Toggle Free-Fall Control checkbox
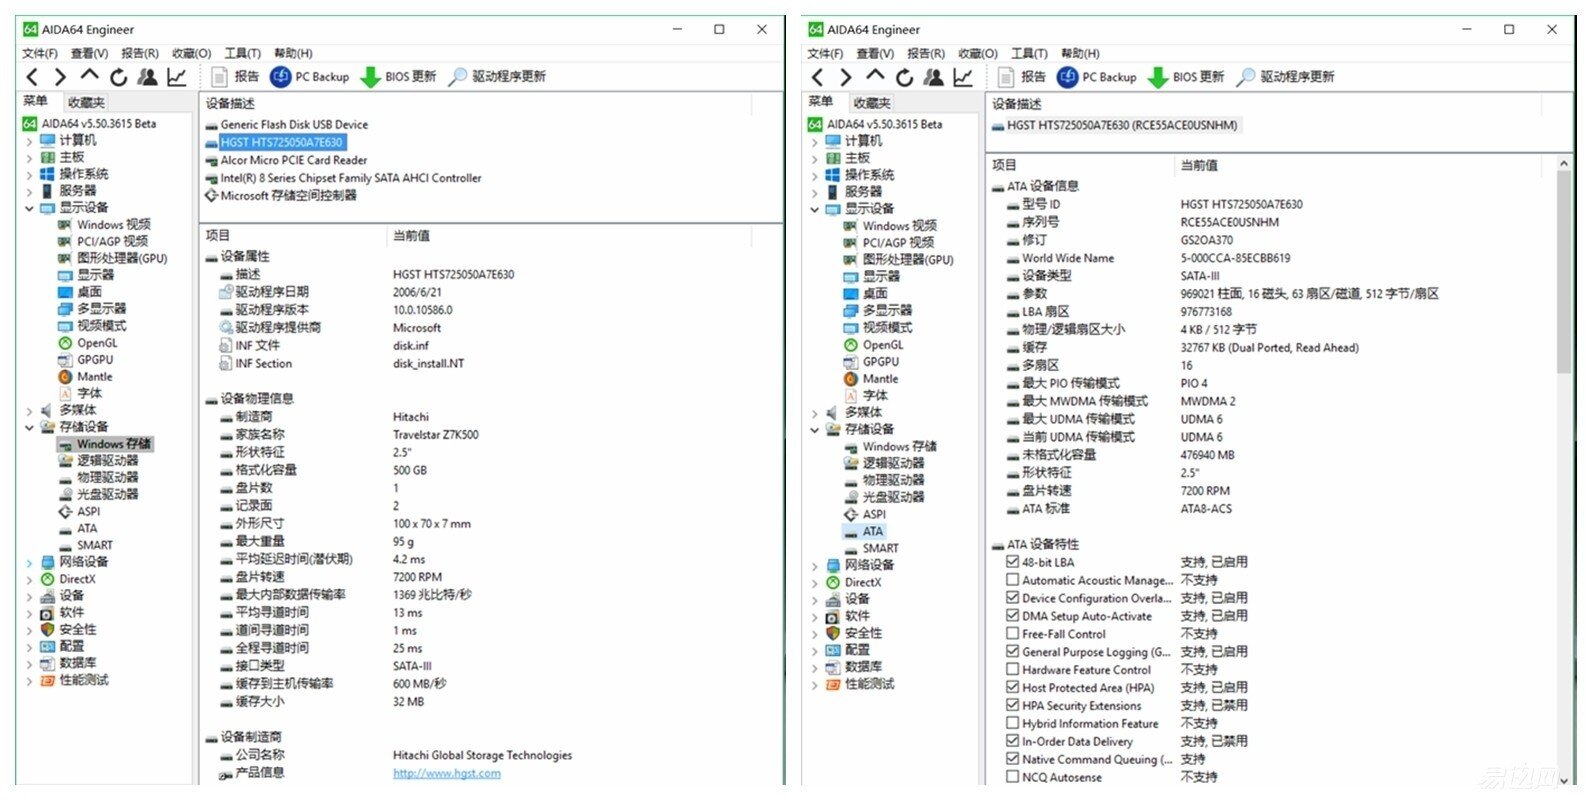1592x800 pixels. 1012,634
